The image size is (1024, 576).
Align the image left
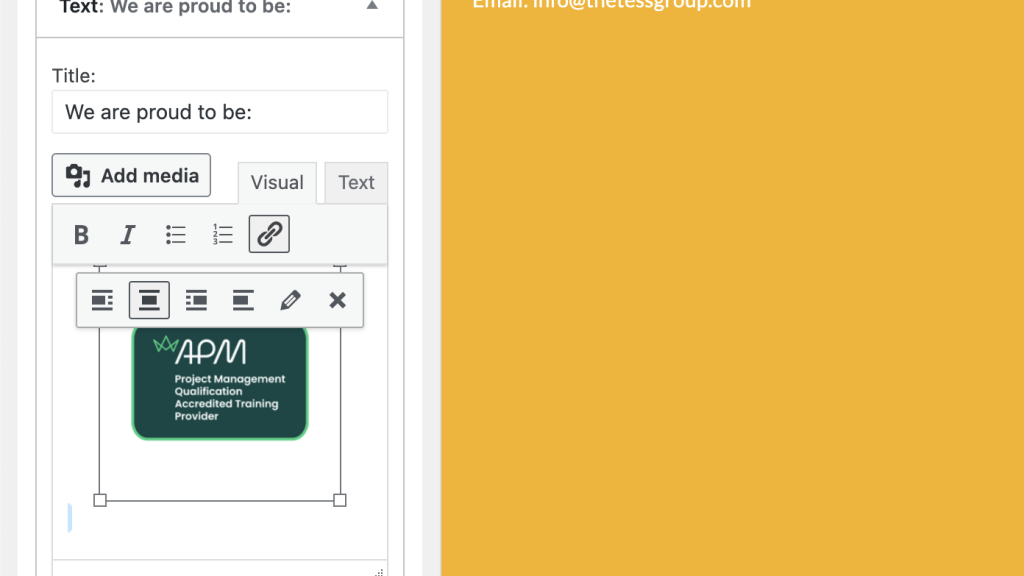102,300
